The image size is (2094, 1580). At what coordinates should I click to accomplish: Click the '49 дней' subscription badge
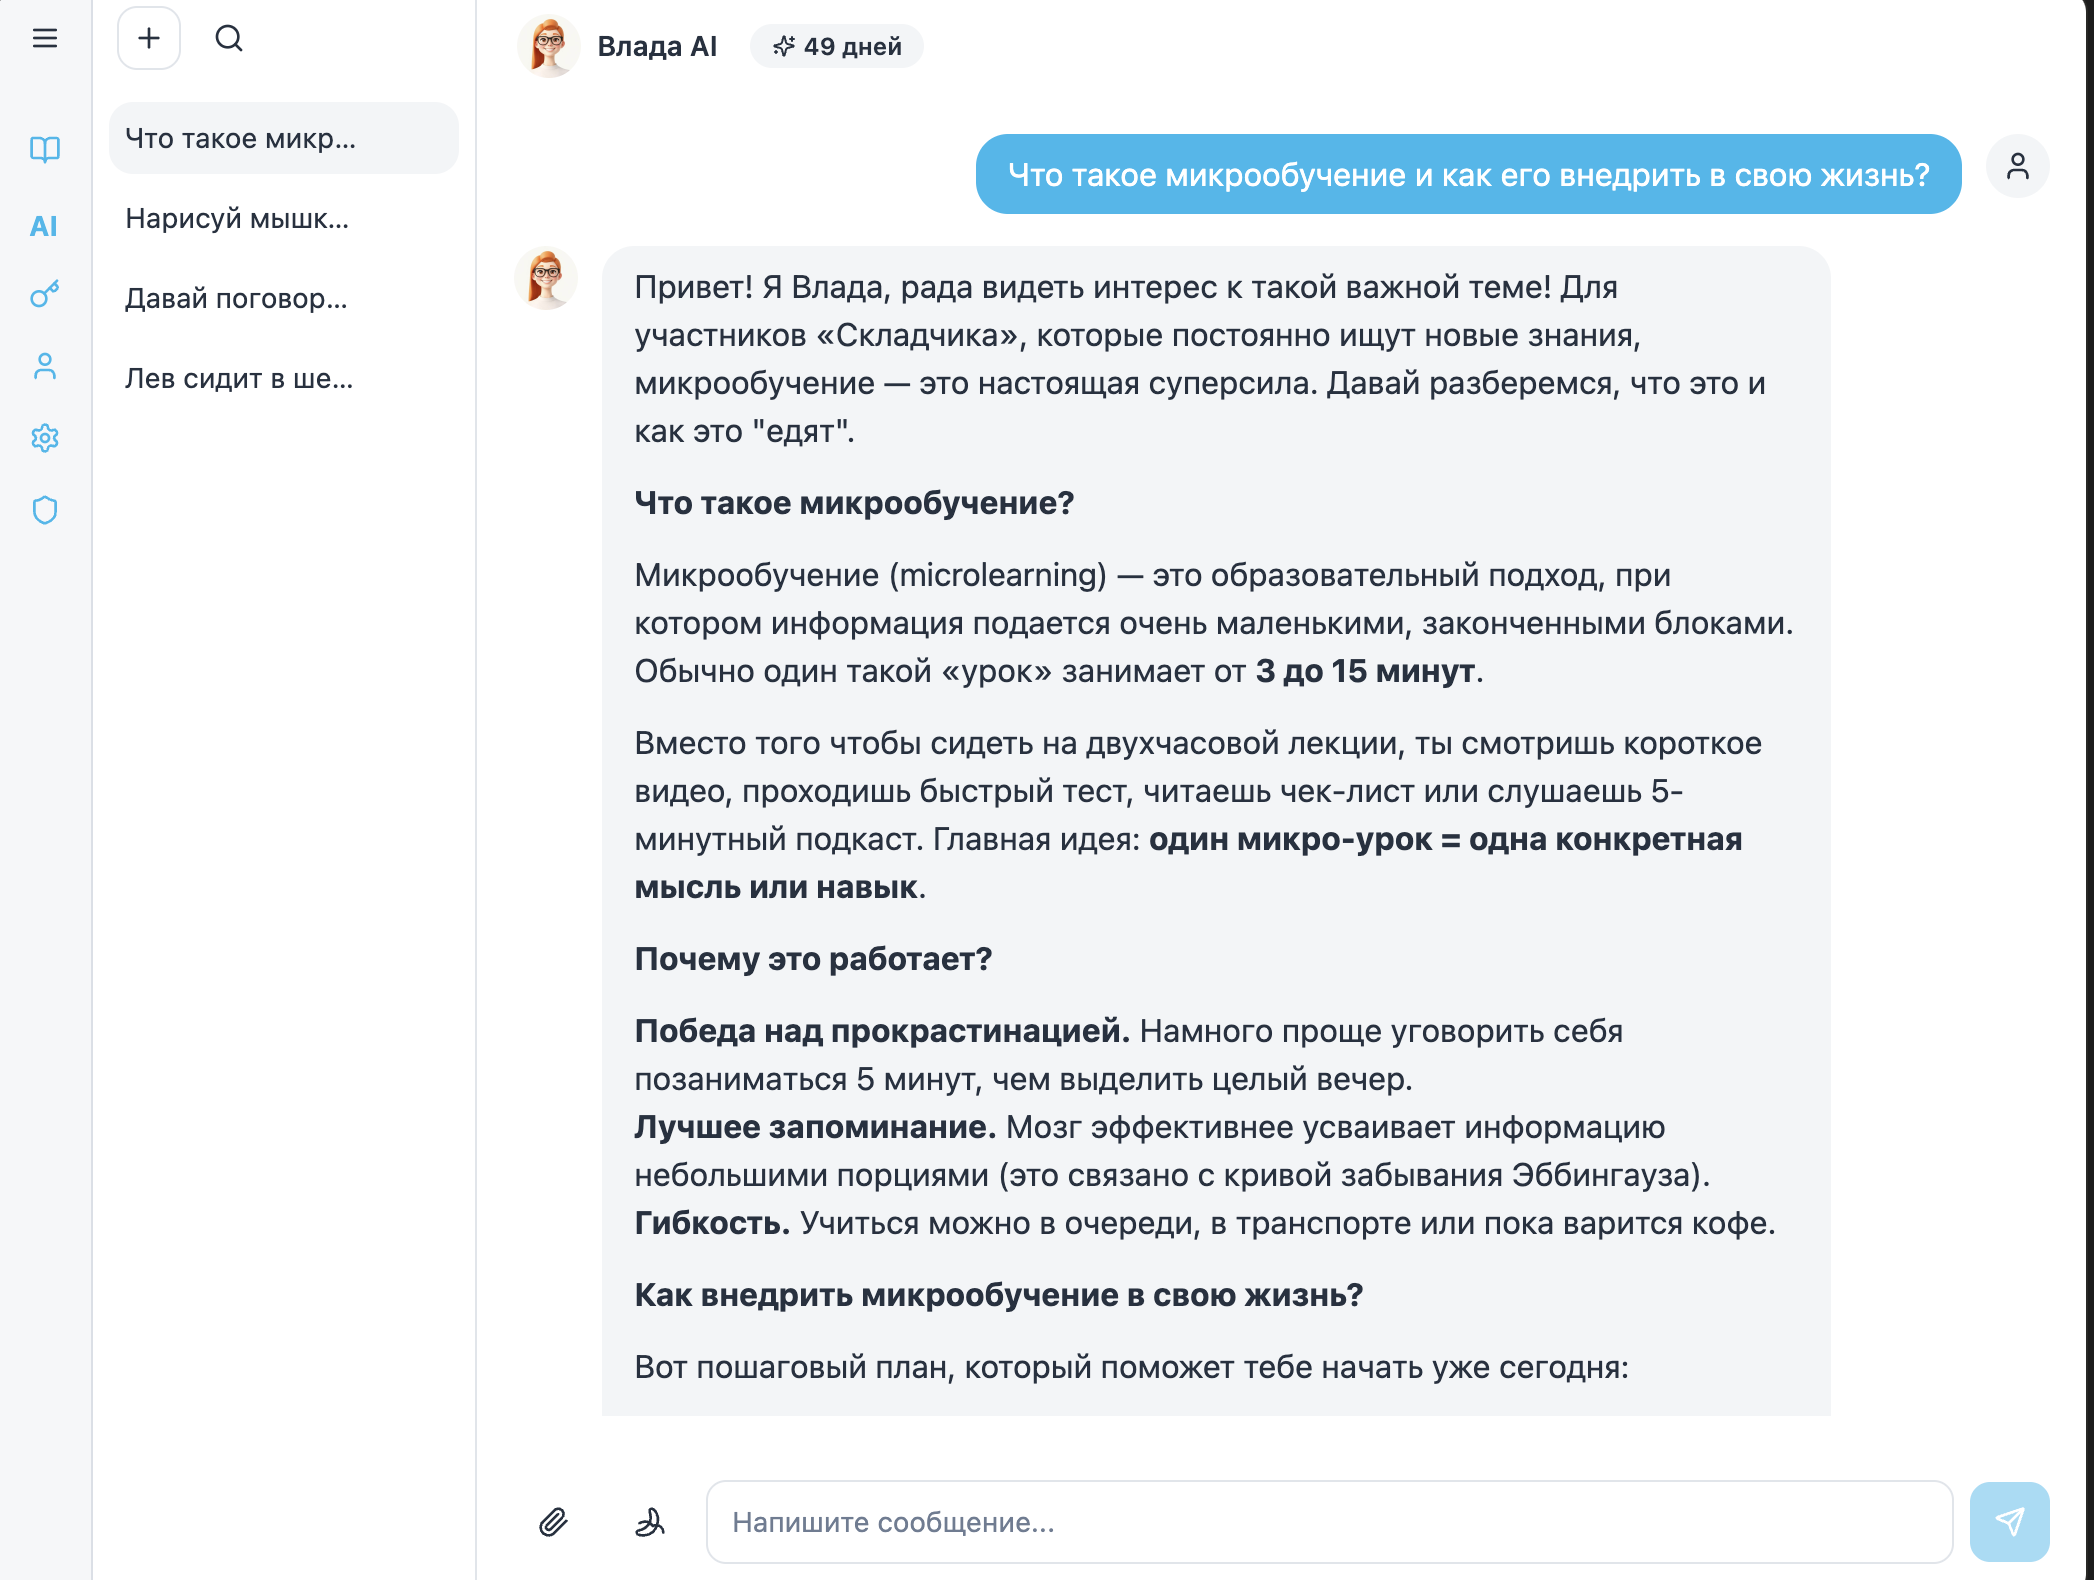(837, 46)
